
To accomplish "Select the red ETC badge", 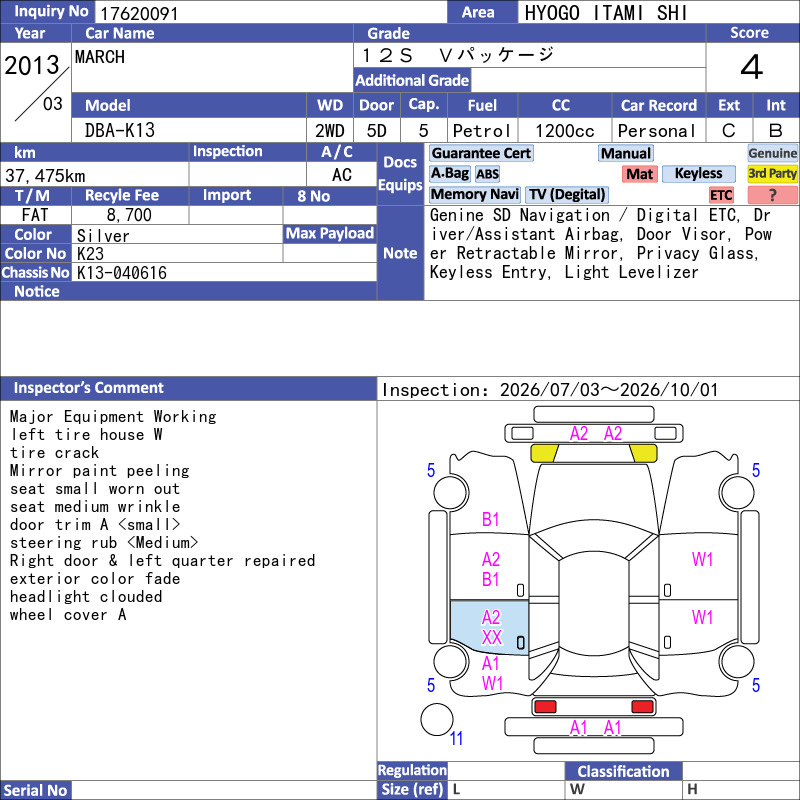I will point(721,195).
